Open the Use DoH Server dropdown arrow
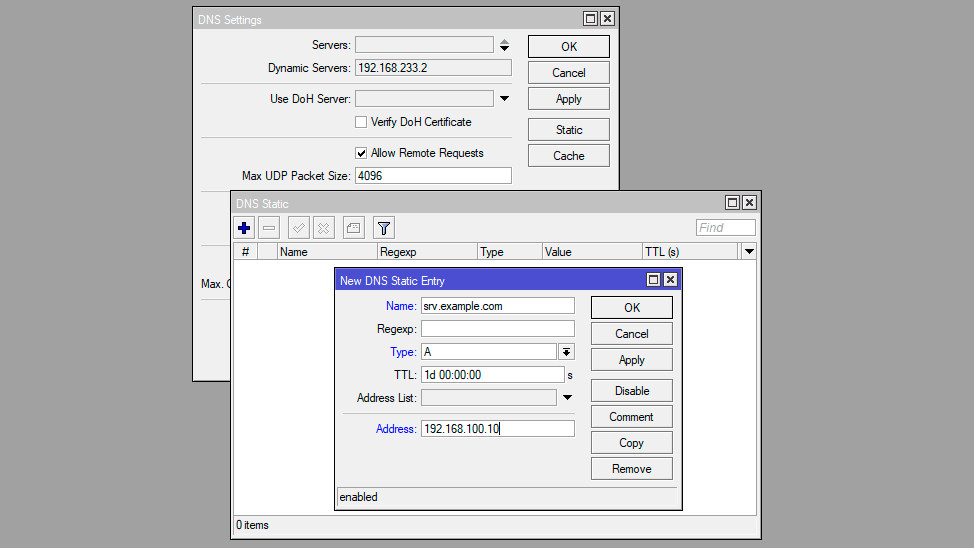The image size is (974, 548). [x=504, y=99]
